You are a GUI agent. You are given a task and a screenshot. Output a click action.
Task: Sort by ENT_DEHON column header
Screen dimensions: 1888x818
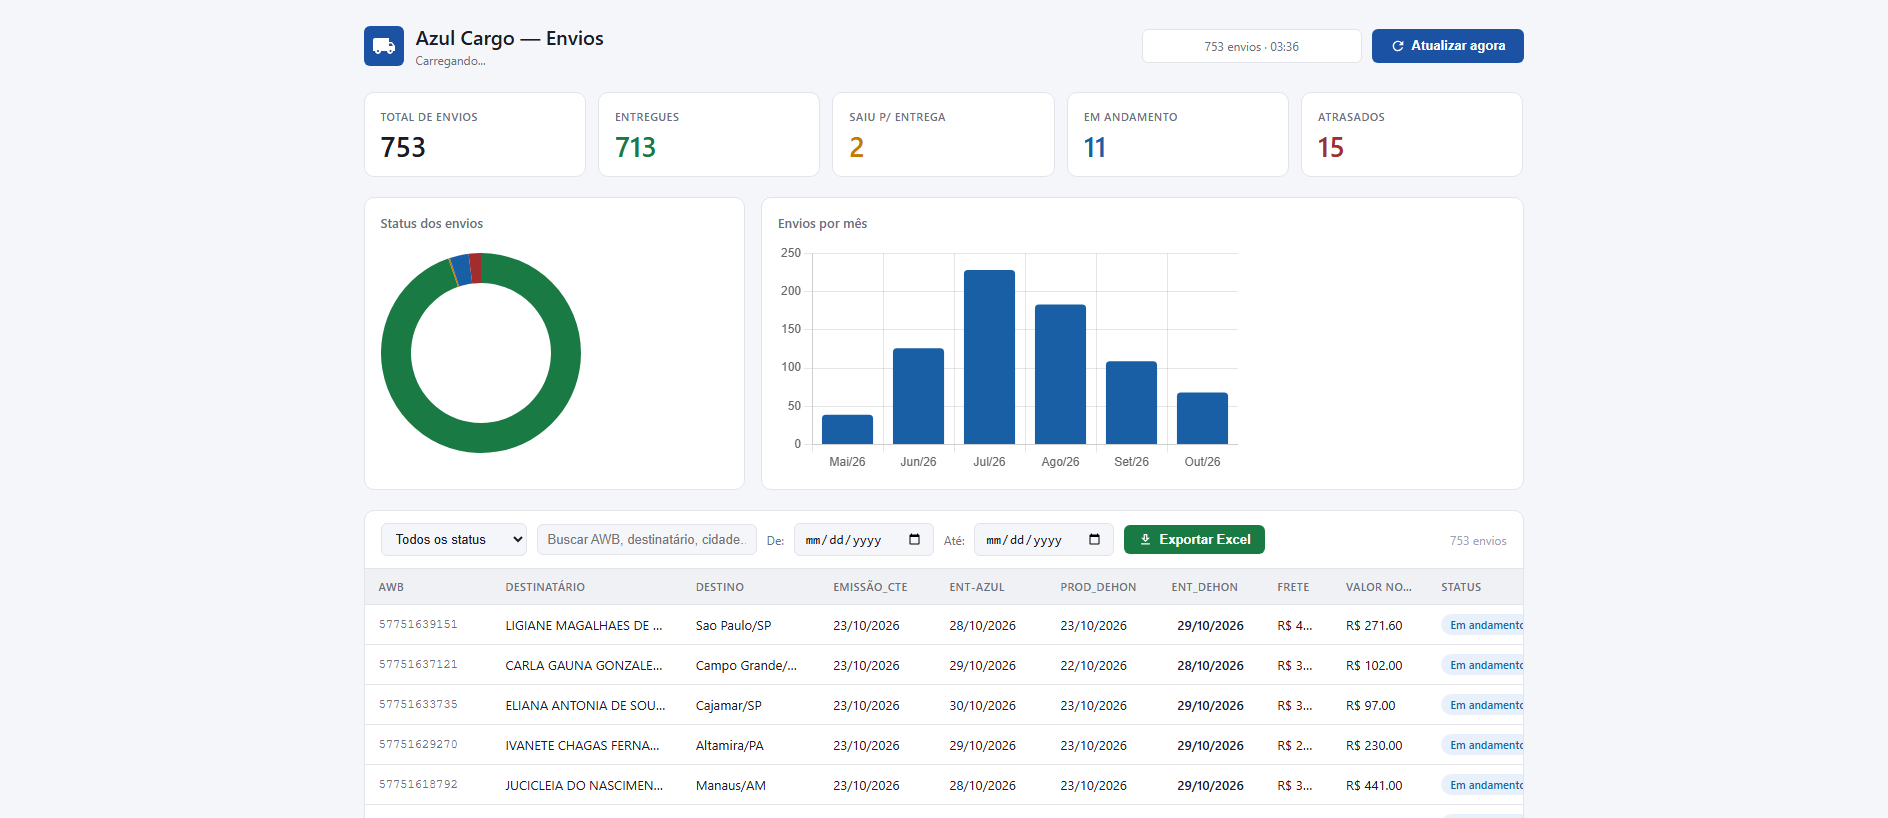[1204, 588]
